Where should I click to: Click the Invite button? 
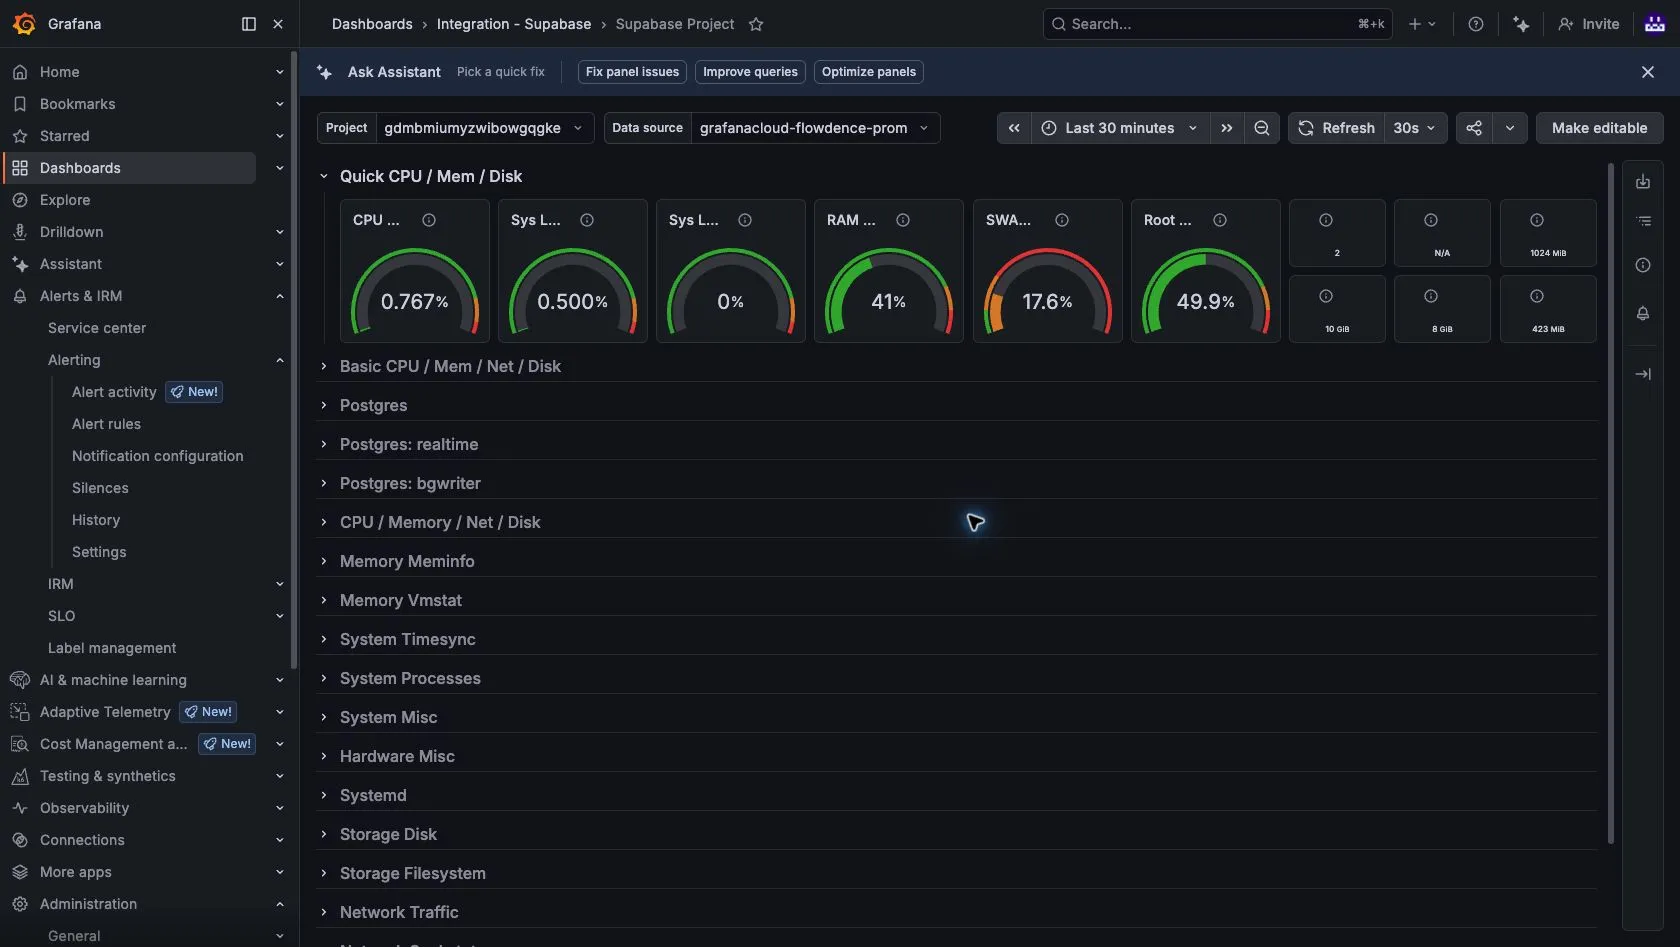tap(1589, 24)
